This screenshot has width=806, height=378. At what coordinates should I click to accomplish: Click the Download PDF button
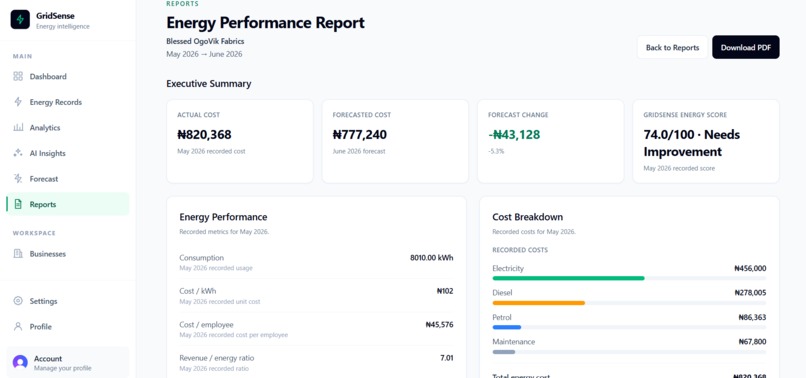[745, 47]
